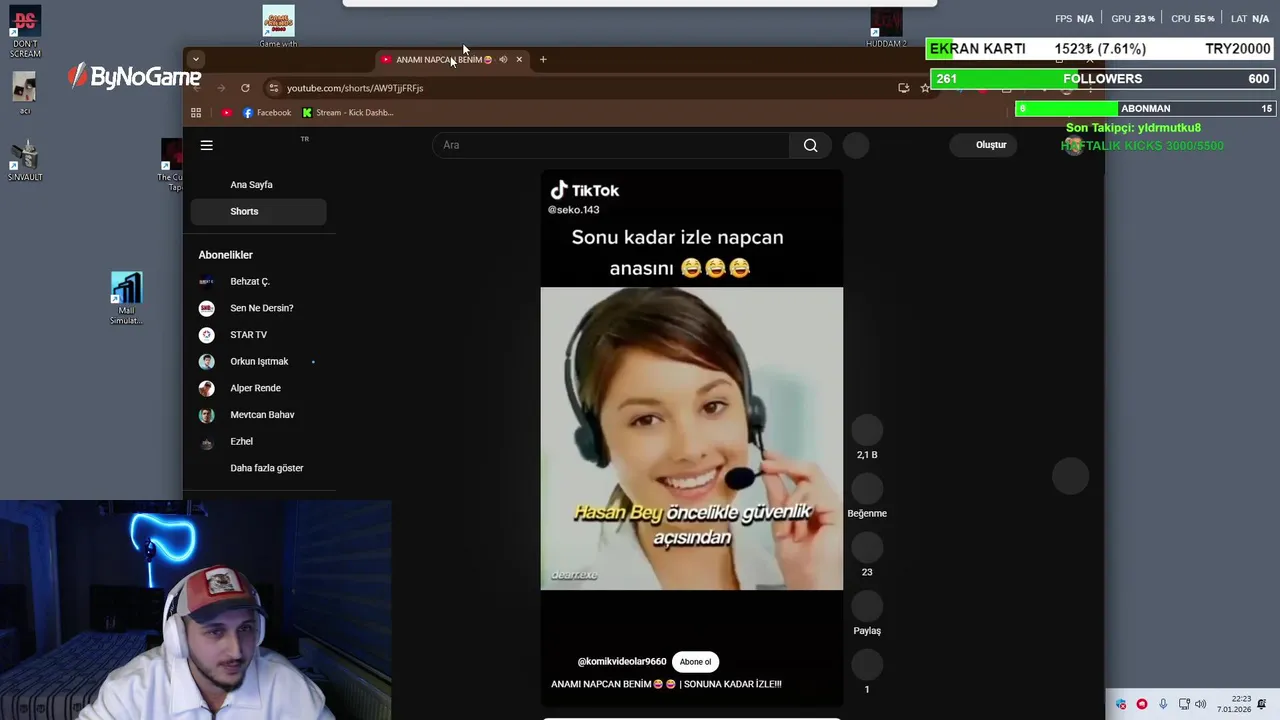Open the volume tray icon
This screenshot has width=1280, height=720.
(1200, 704)
